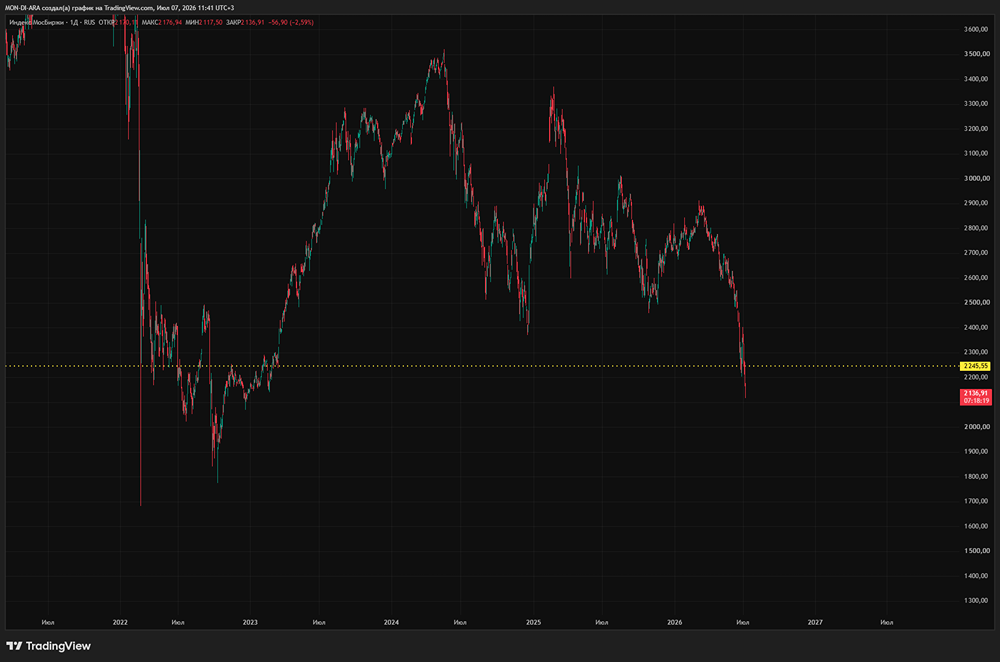Viewport: 1000px width, 662px height.
Task: Click the 2026 label on the time axis
Action: (674, 622)
